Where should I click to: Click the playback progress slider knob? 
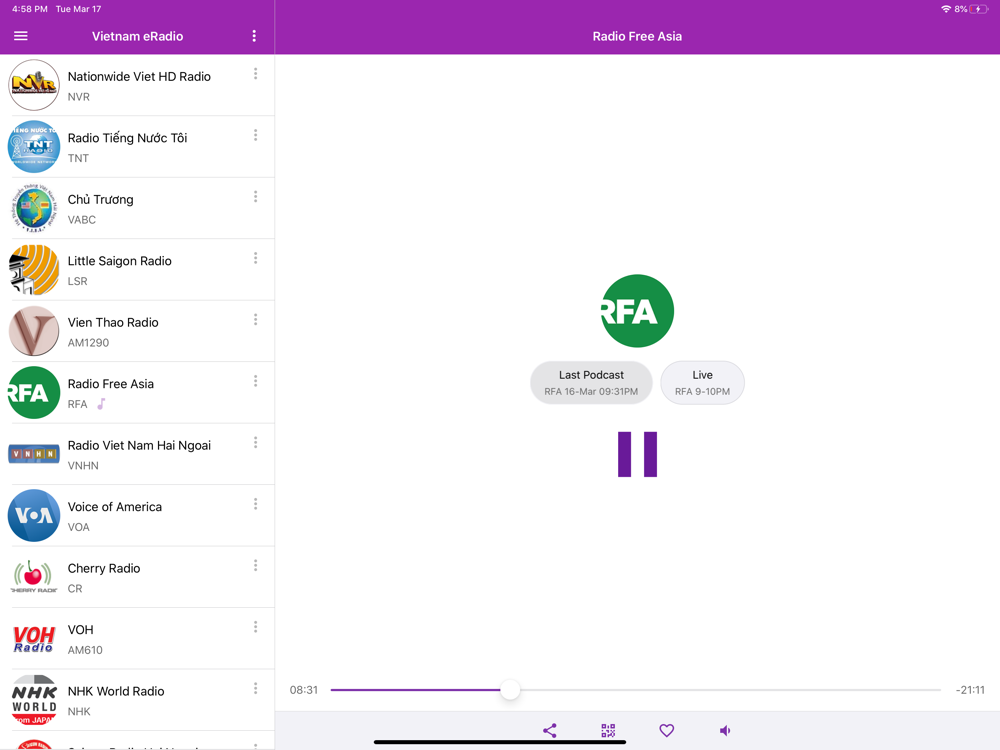point(510,689)
